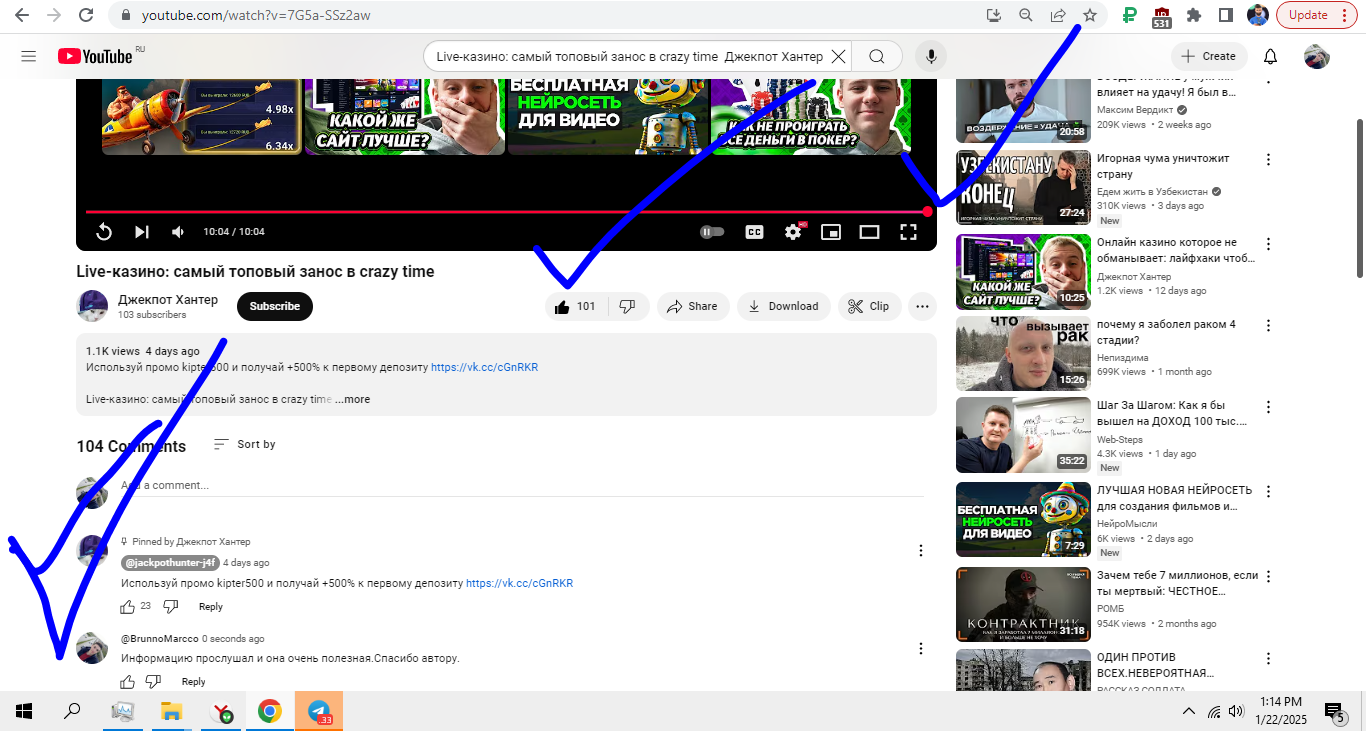Reply to the @BrunnoMarcco comment
The image size is (1366, 731).
coord(193,682)
